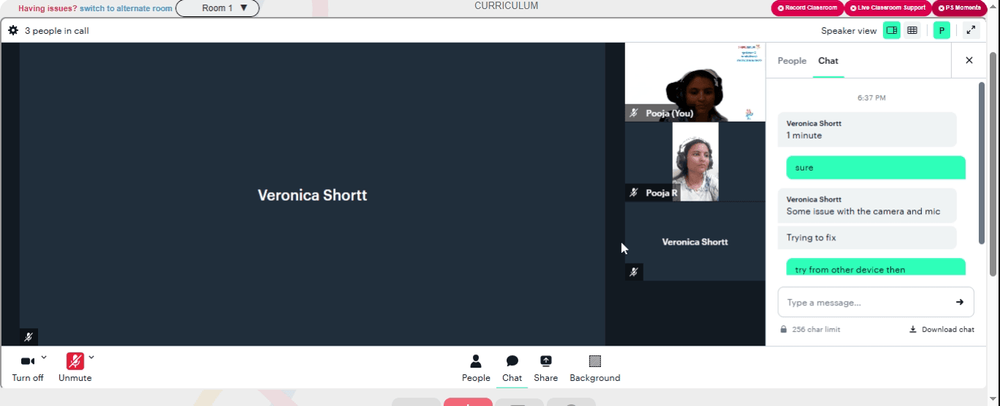Click the CURRICULUM heading at top
Viewport: 1000px width, 406px height.
pos(506,6)
